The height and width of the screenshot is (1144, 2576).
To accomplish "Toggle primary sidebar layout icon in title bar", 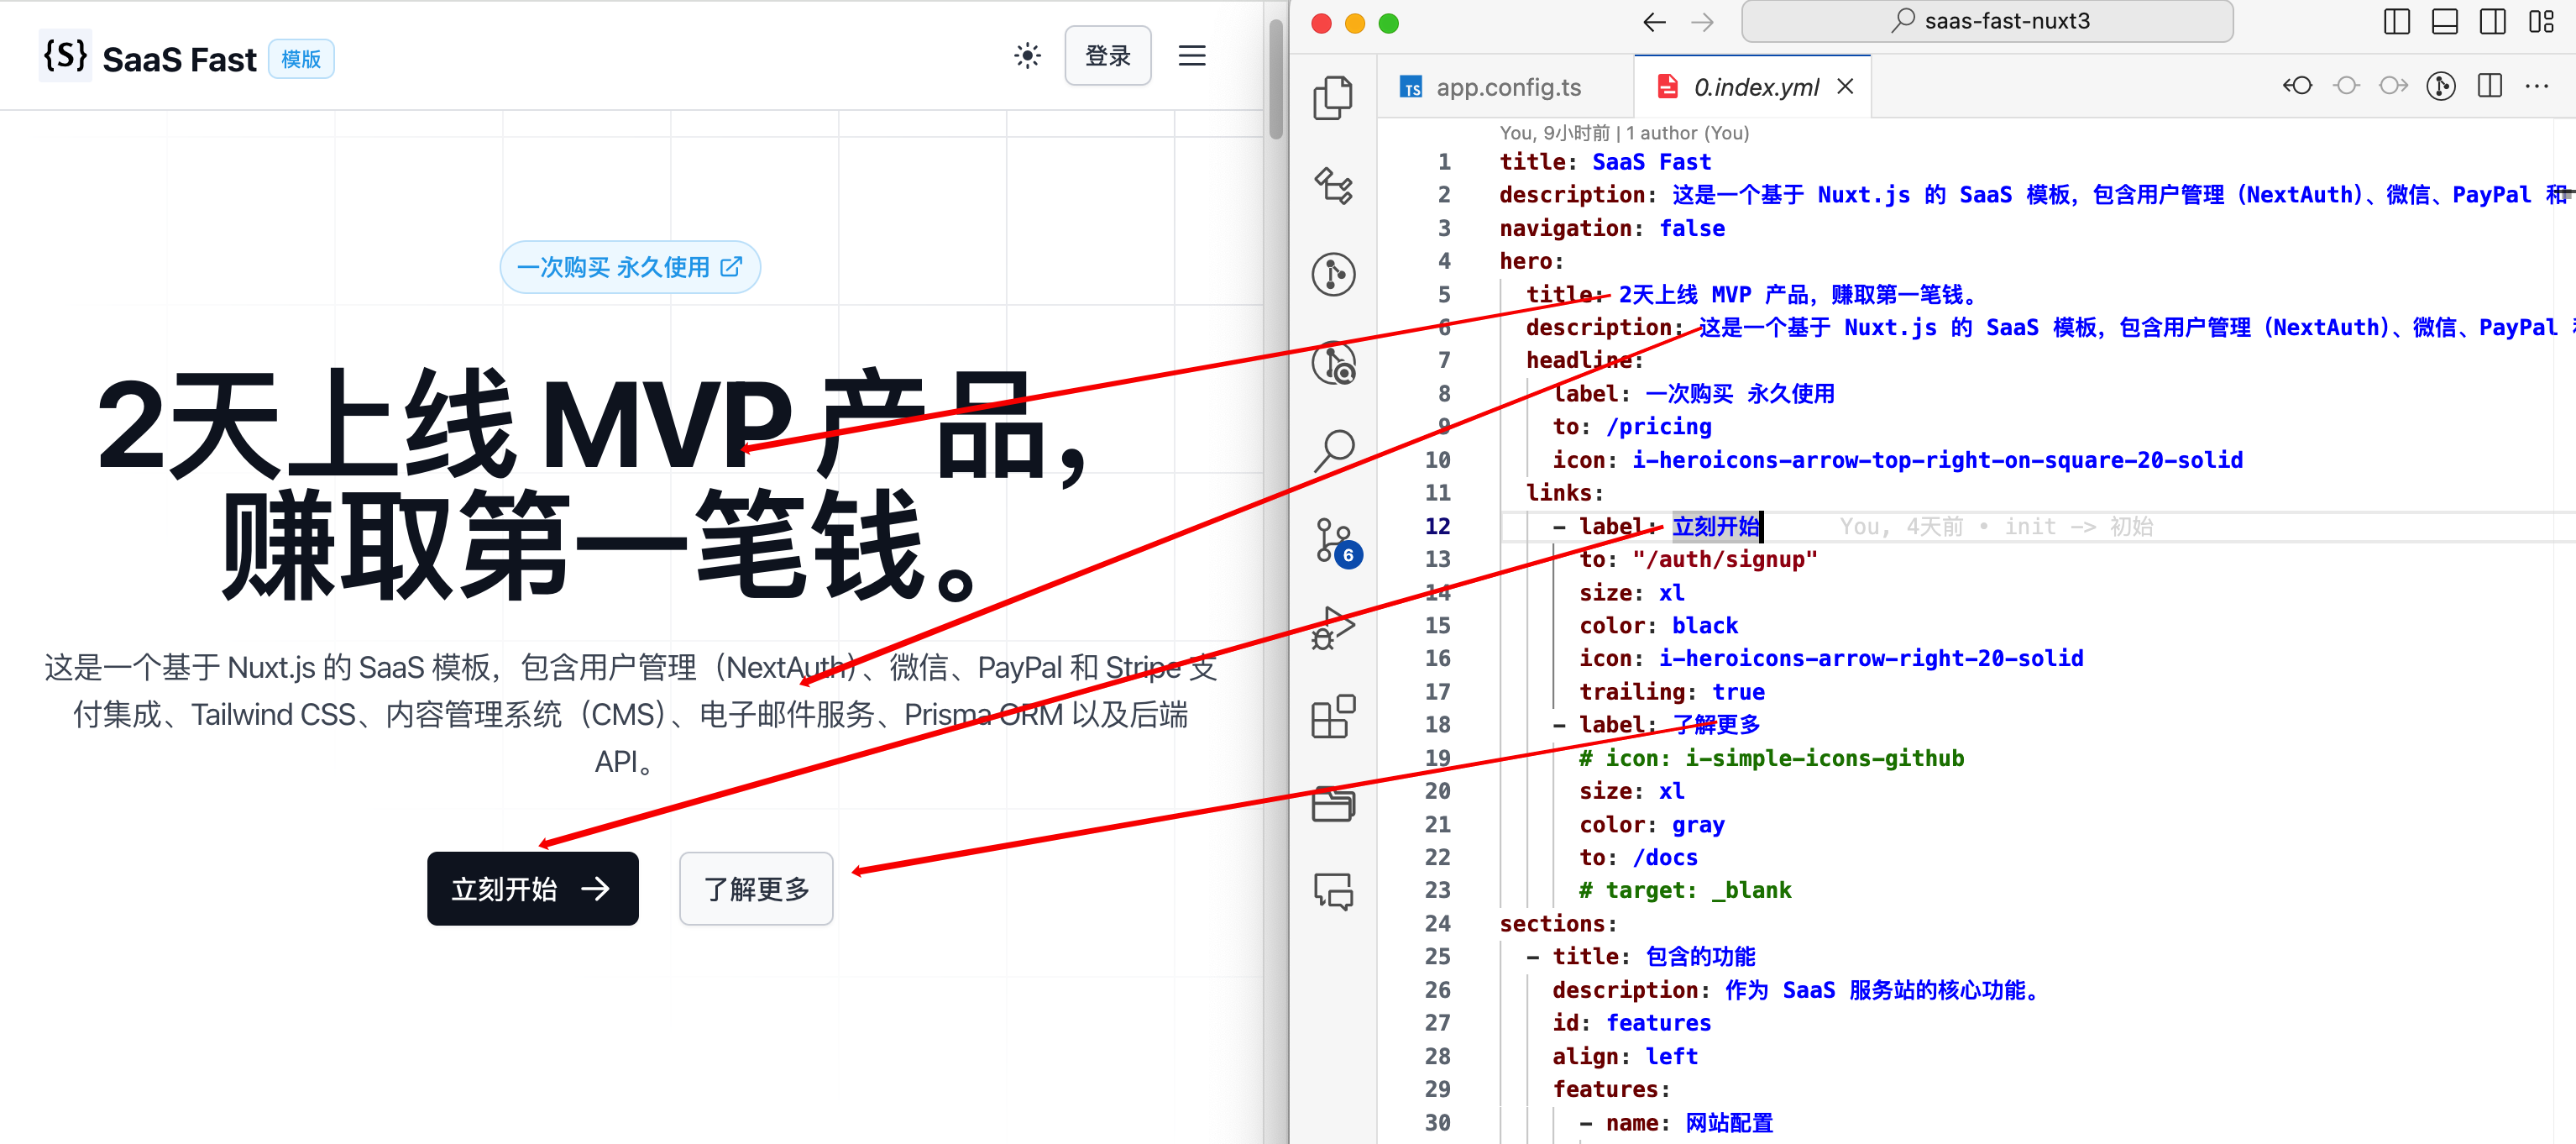I will click(2396, 21).
